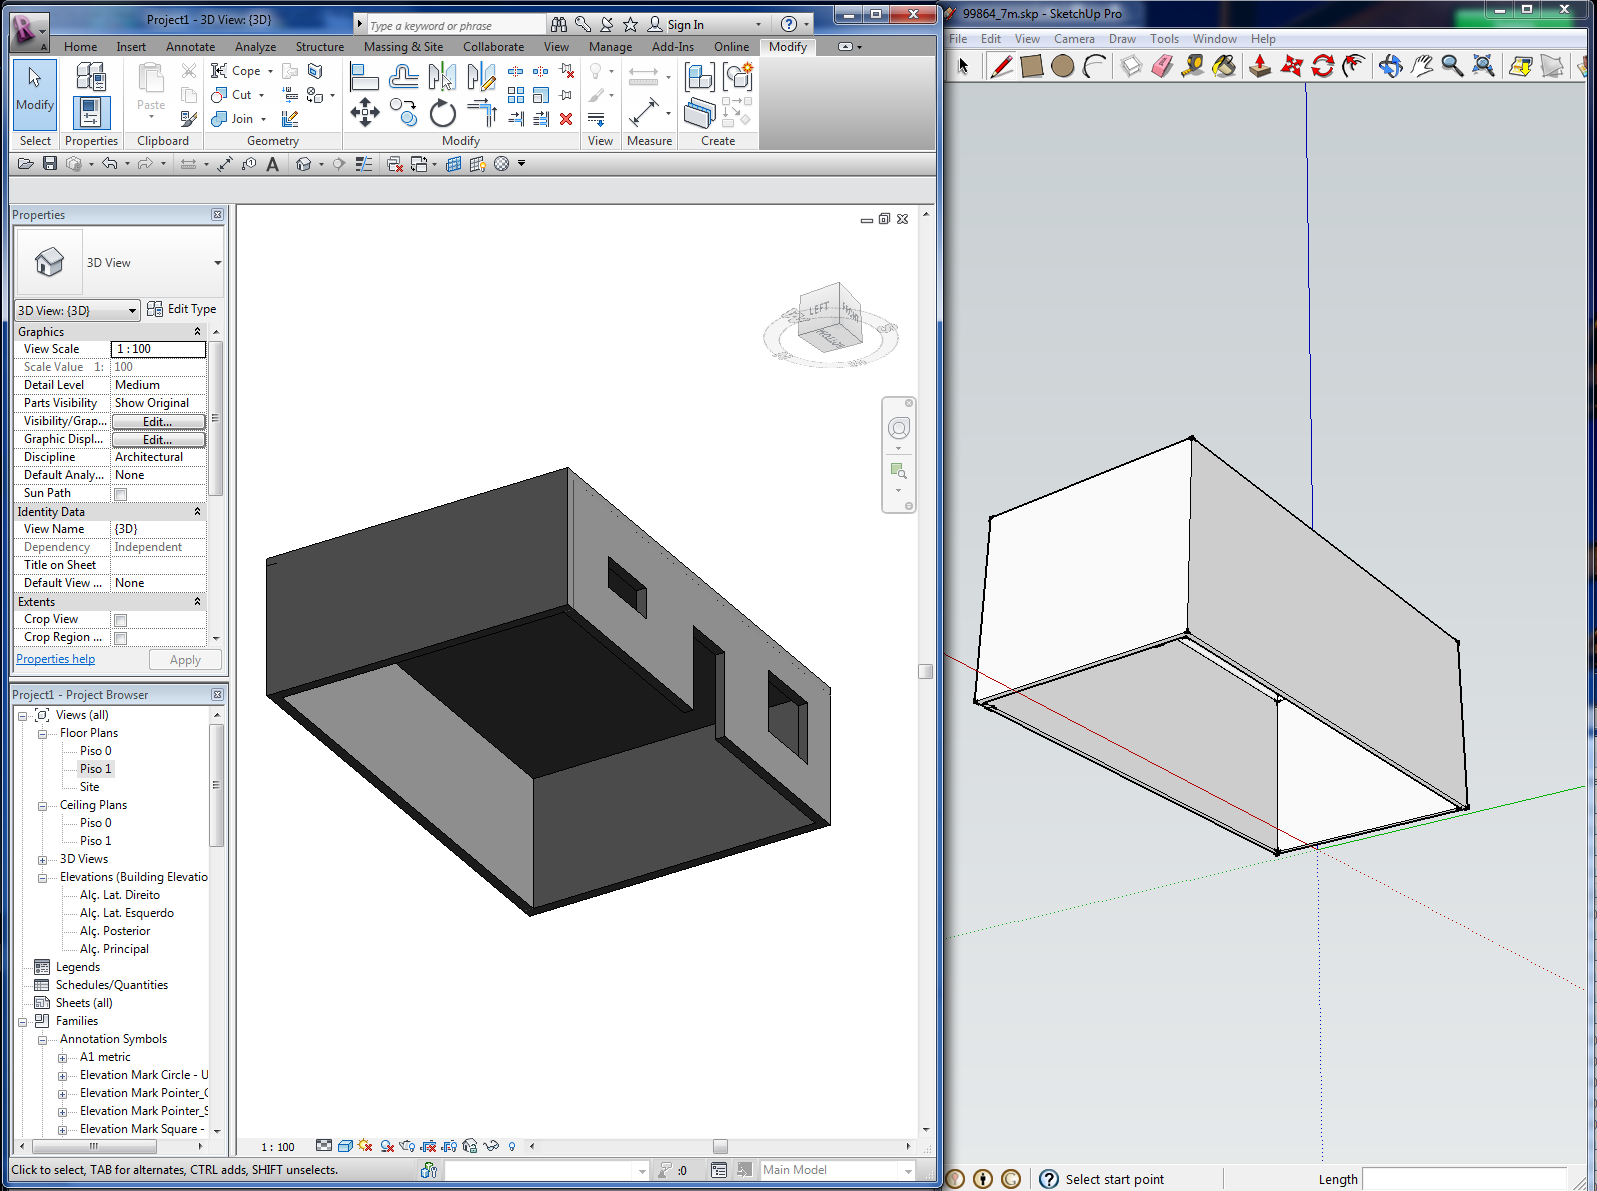Open the Camera menu in SketchUp
Viewport: 1597px width, 1191px height.
(x=1074, y=39)
